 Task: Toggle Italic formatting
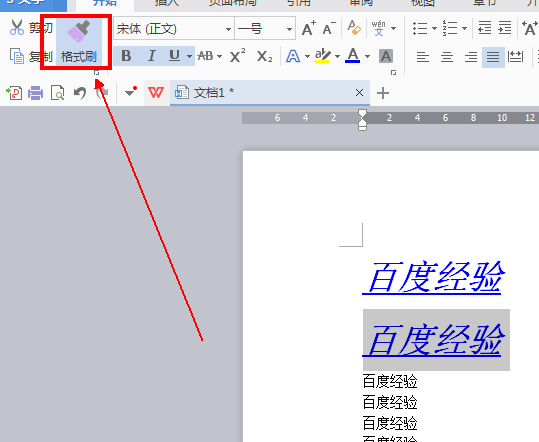tap(152, 56)
